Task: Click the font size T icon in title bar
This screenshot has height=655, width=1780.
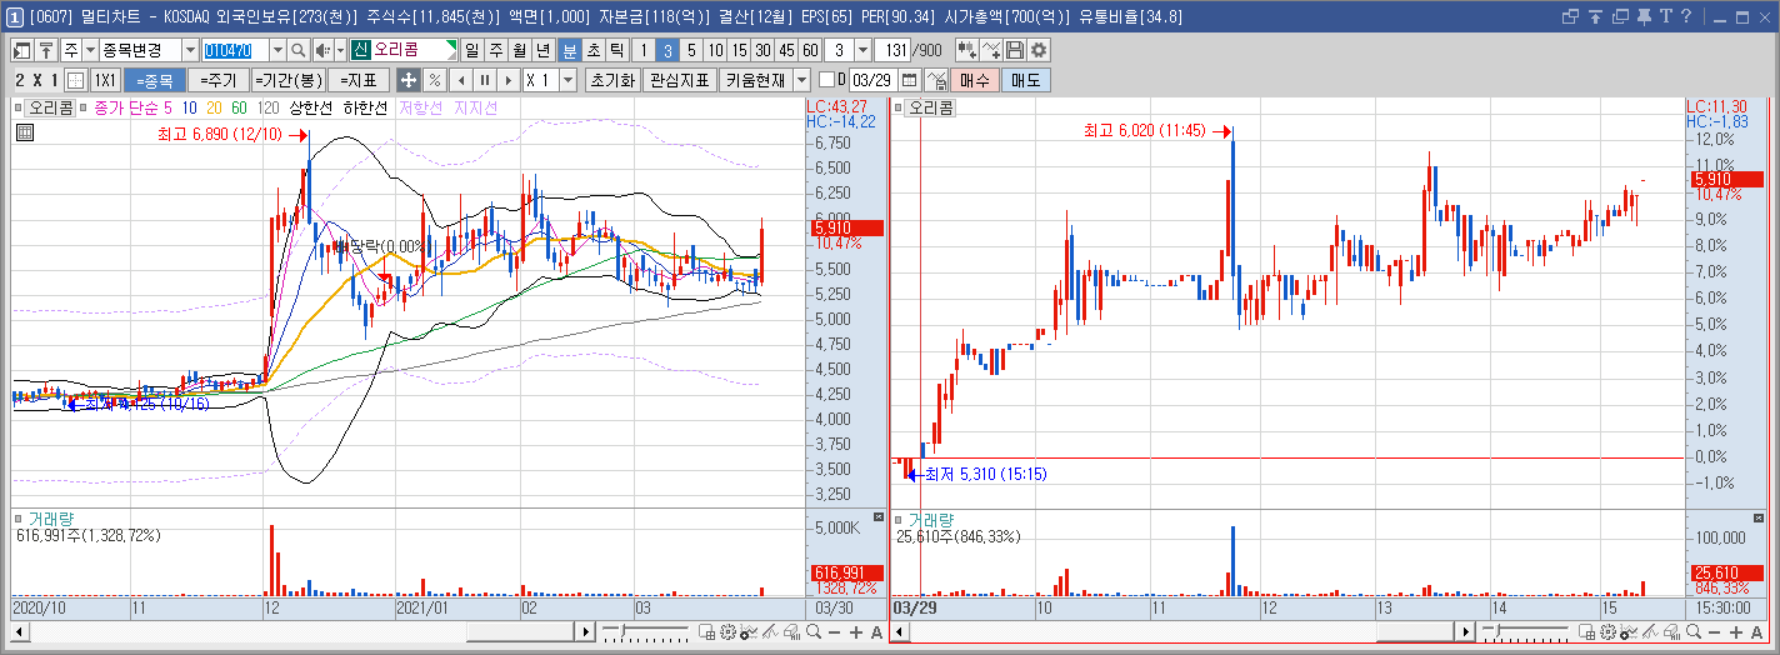Action: point(1665,16)
